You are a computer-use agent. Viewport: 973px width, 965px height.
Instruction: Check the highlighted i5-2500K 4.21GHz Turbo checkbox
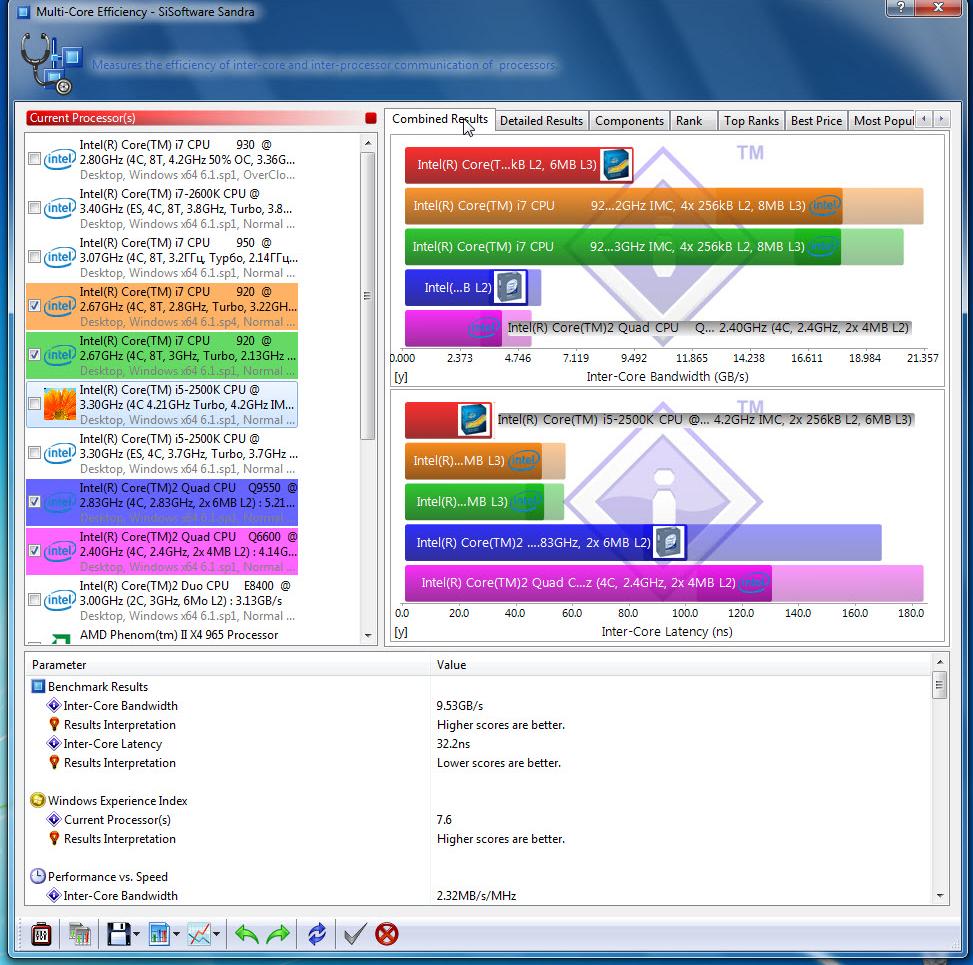[35, 404]
